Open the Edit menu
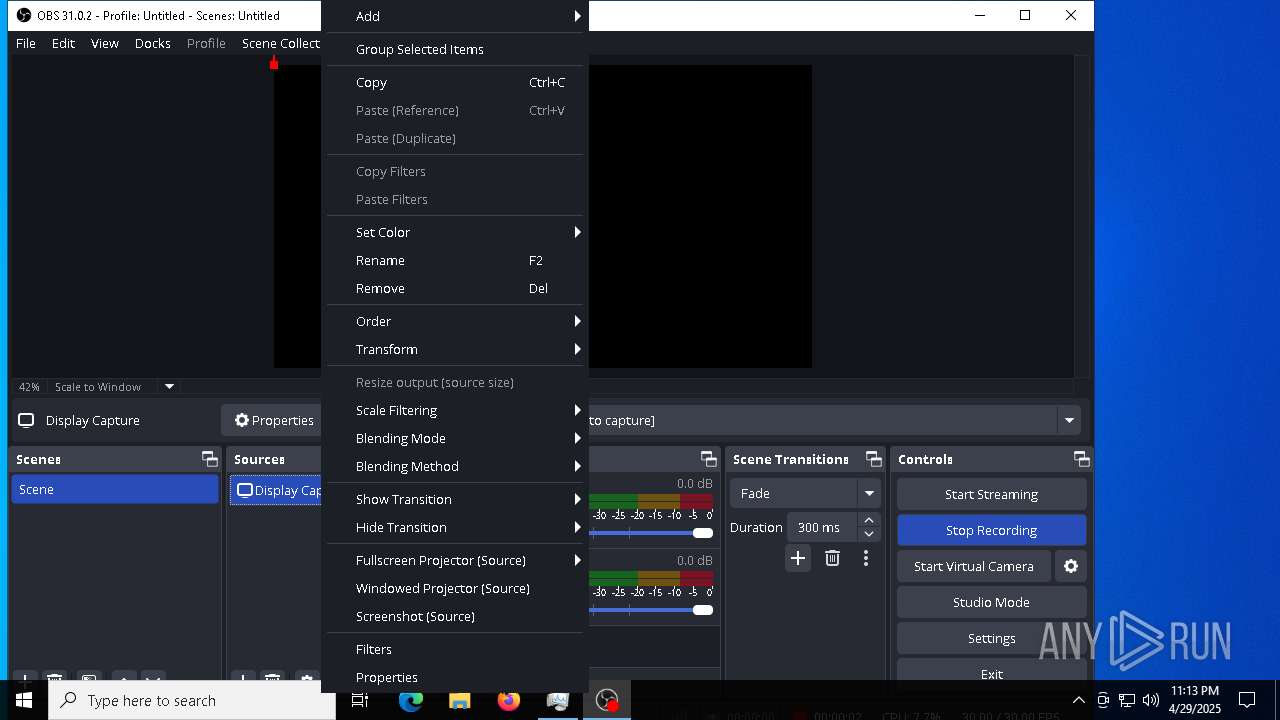Image resolution: width=1280 pixels, height=720 pixels. point(63,43)
